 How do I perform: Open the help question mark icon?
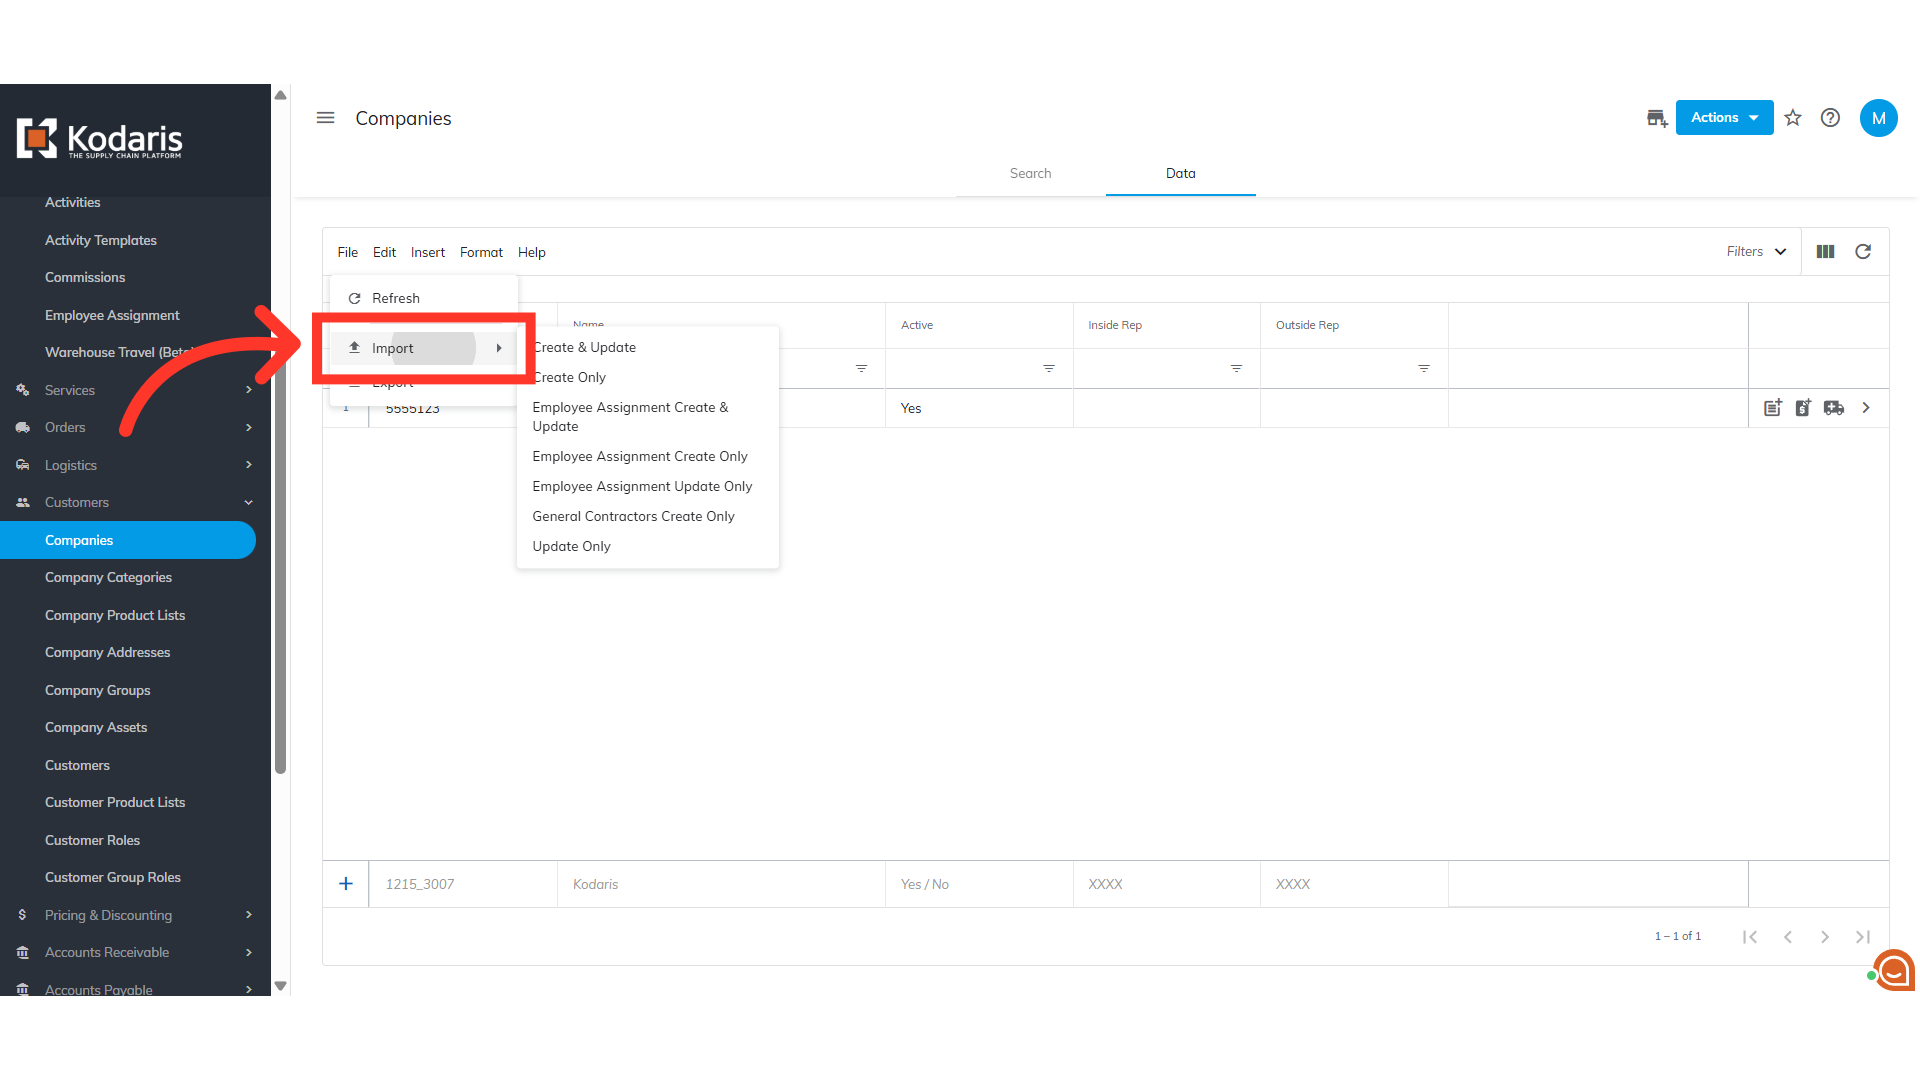1830,118
